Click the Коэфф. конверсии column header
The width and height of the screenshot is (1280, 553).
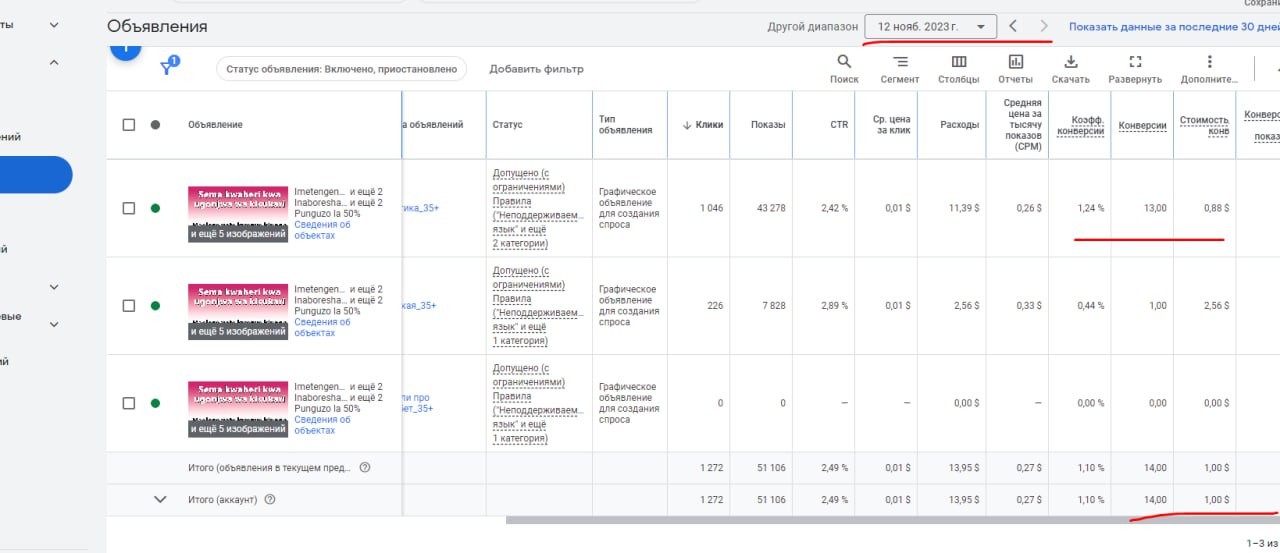point(1081,125)
